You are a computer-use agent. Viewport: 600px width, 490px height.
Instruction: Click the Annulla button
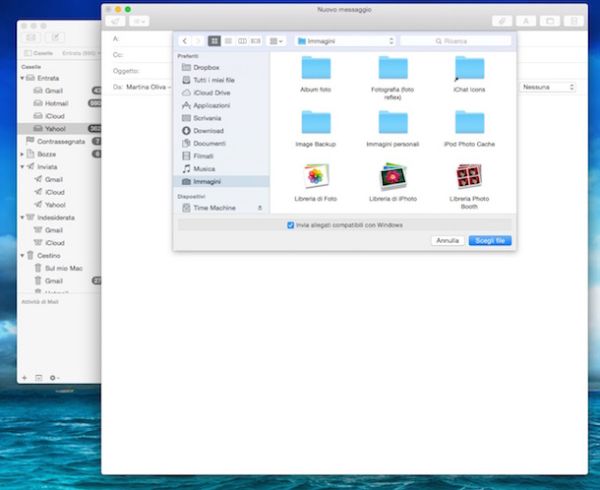447,241
